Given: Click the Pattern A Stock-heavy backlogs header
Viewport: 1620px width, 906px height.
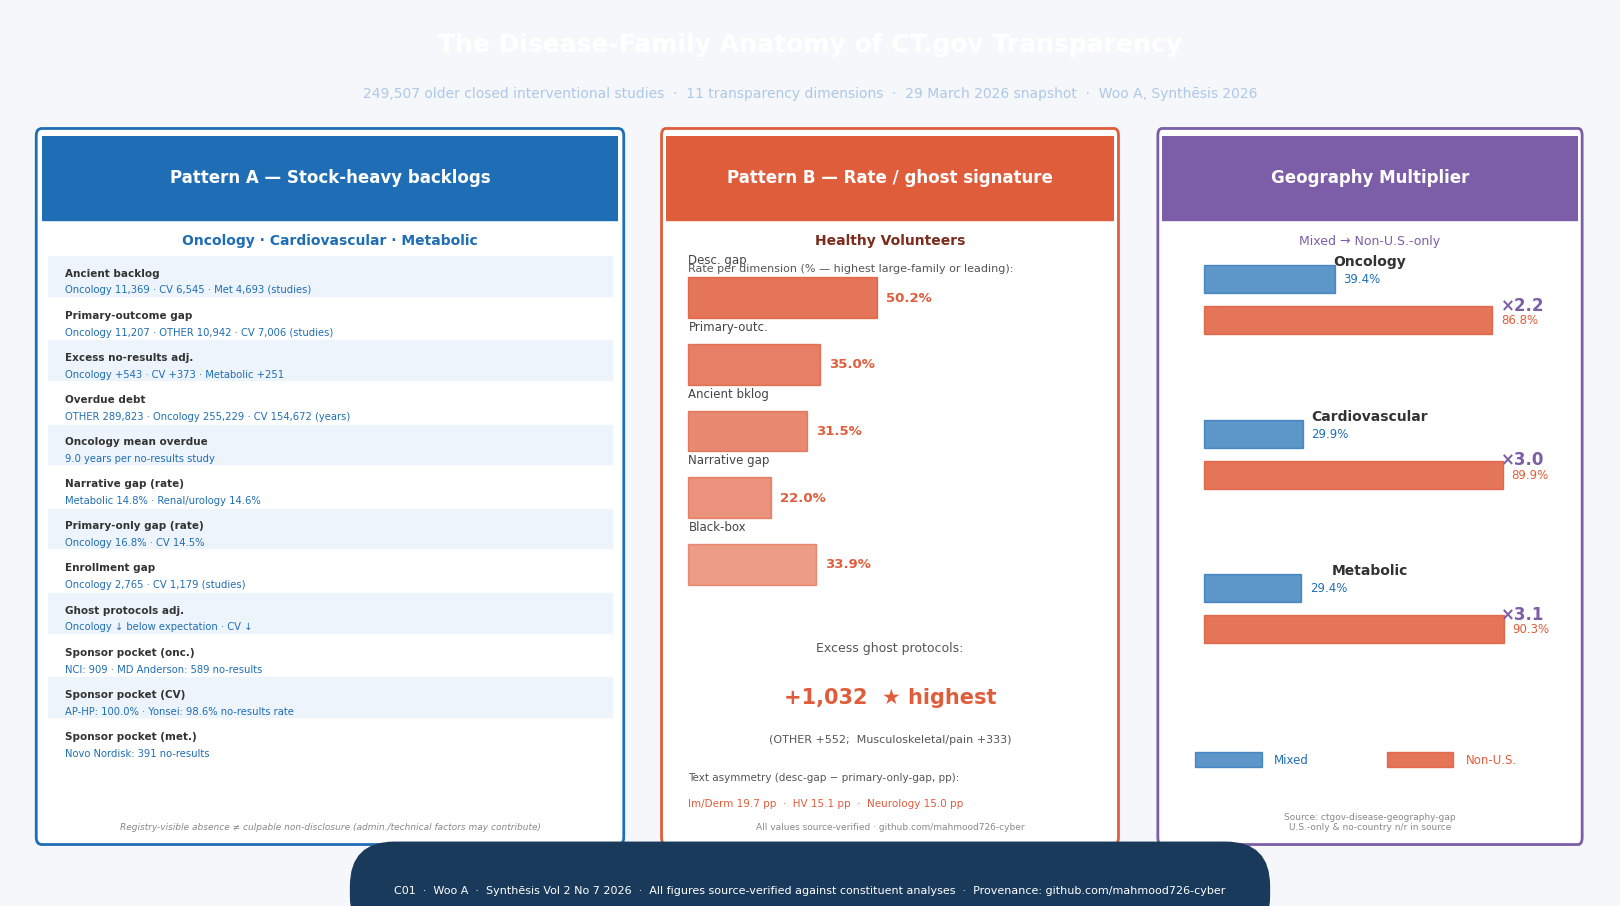Looking at the screenshot, I should click(330, 178).
